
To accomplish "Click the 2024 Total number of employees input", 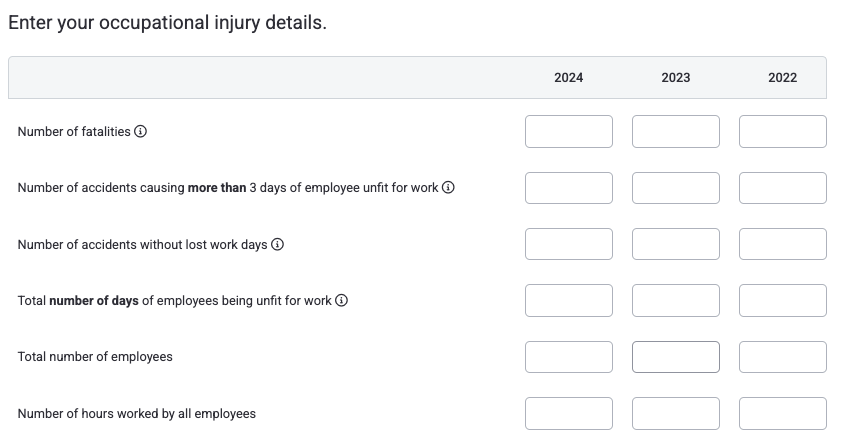I will click(x=569, y=356).
